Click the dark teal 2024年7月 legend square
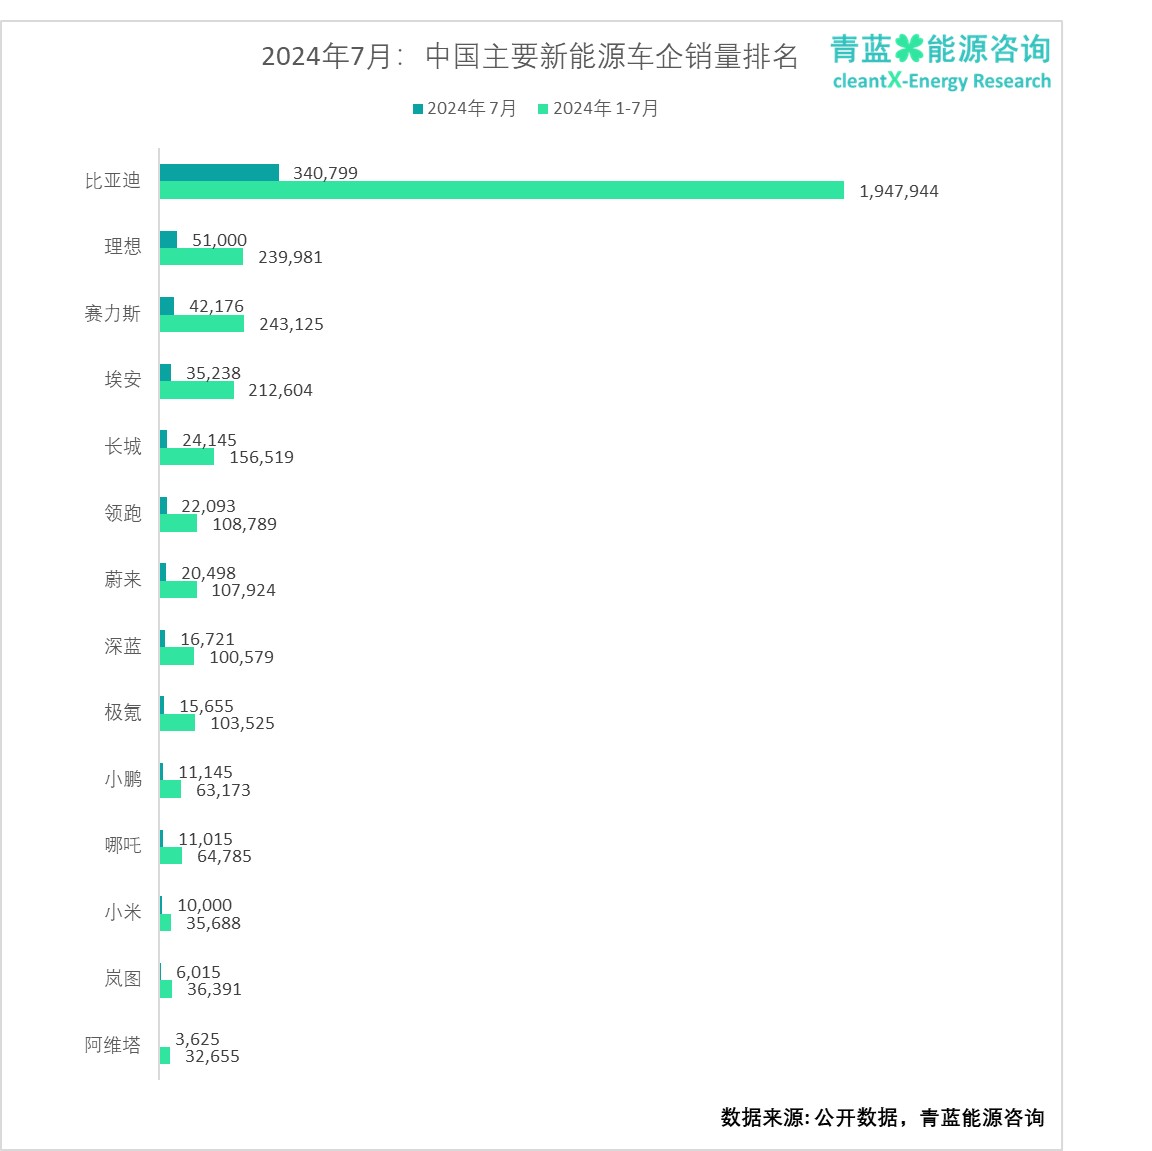The image size is (1152, 1151). 418,109
